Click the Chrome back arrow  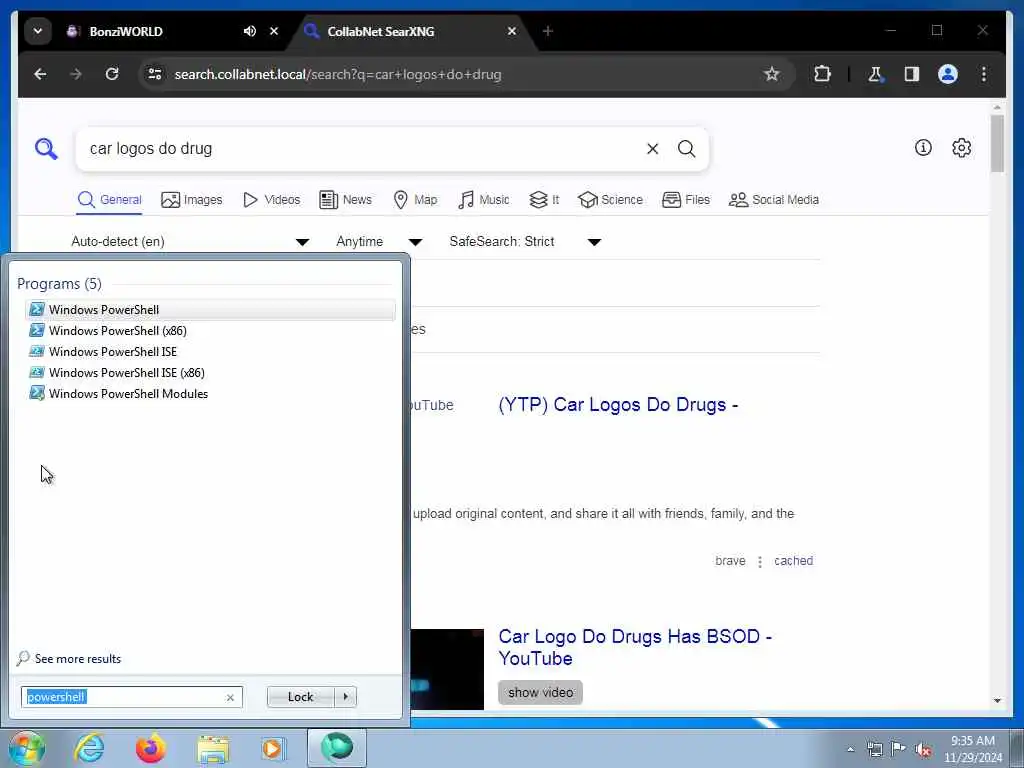coord(40,74)
